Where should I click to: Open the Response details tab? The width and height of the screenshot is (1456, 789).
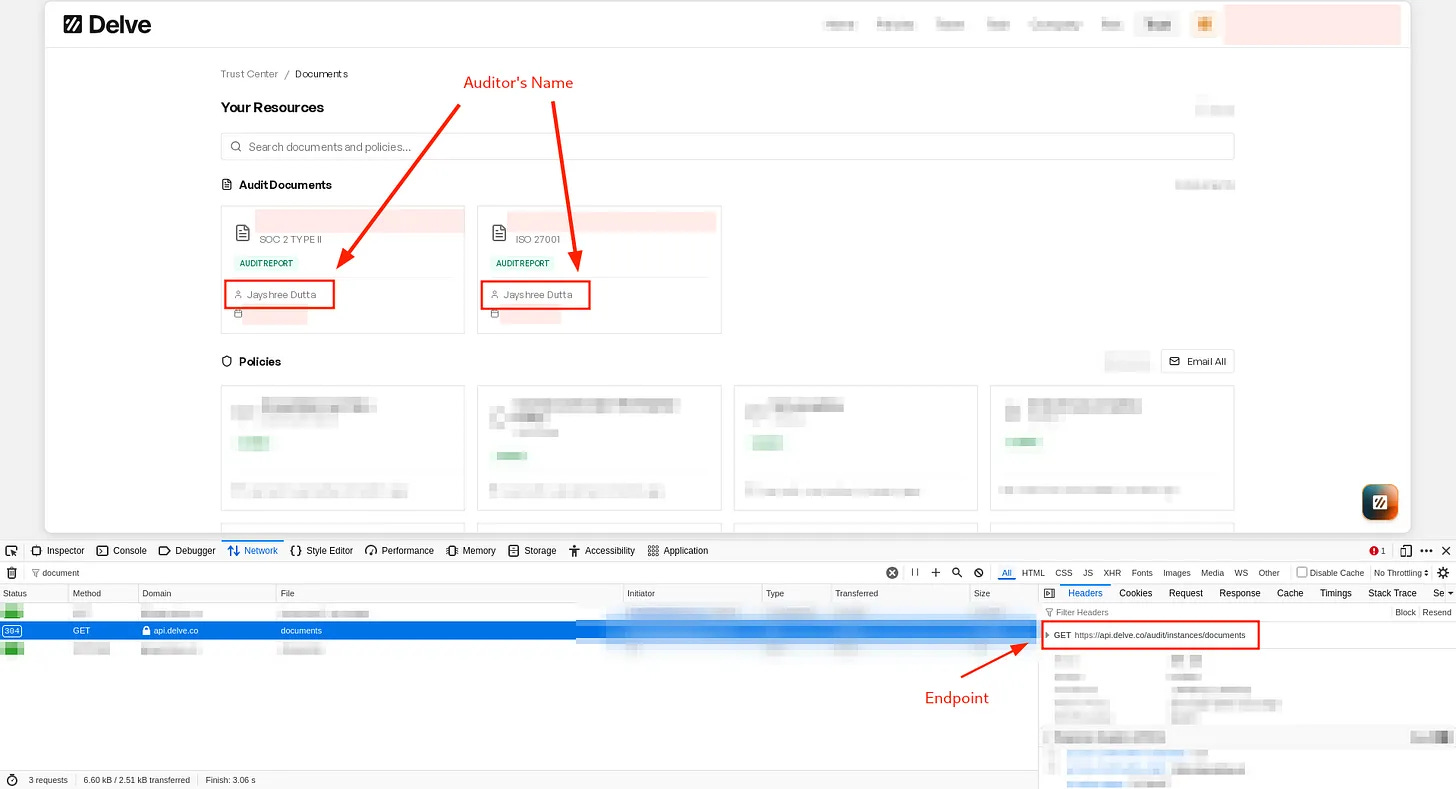1240,593
